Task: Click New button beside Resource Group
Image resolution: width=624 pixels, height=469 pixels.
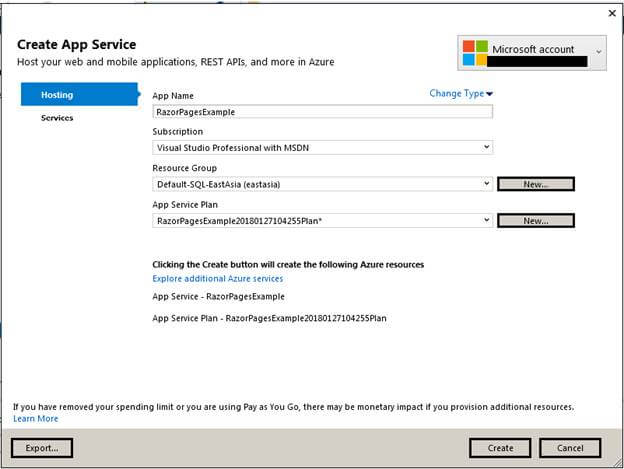Action: pos(535,184)
